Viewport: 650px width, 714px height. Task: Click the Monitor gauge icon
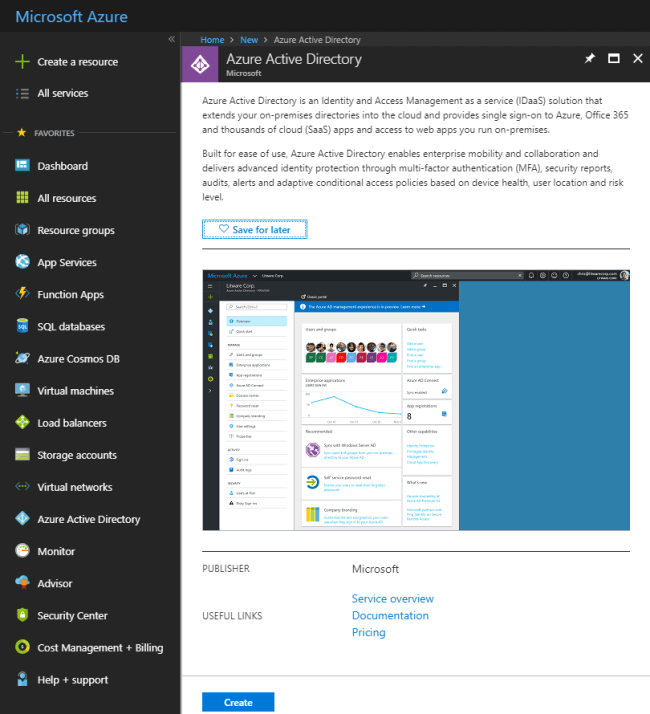pos(22,551)
